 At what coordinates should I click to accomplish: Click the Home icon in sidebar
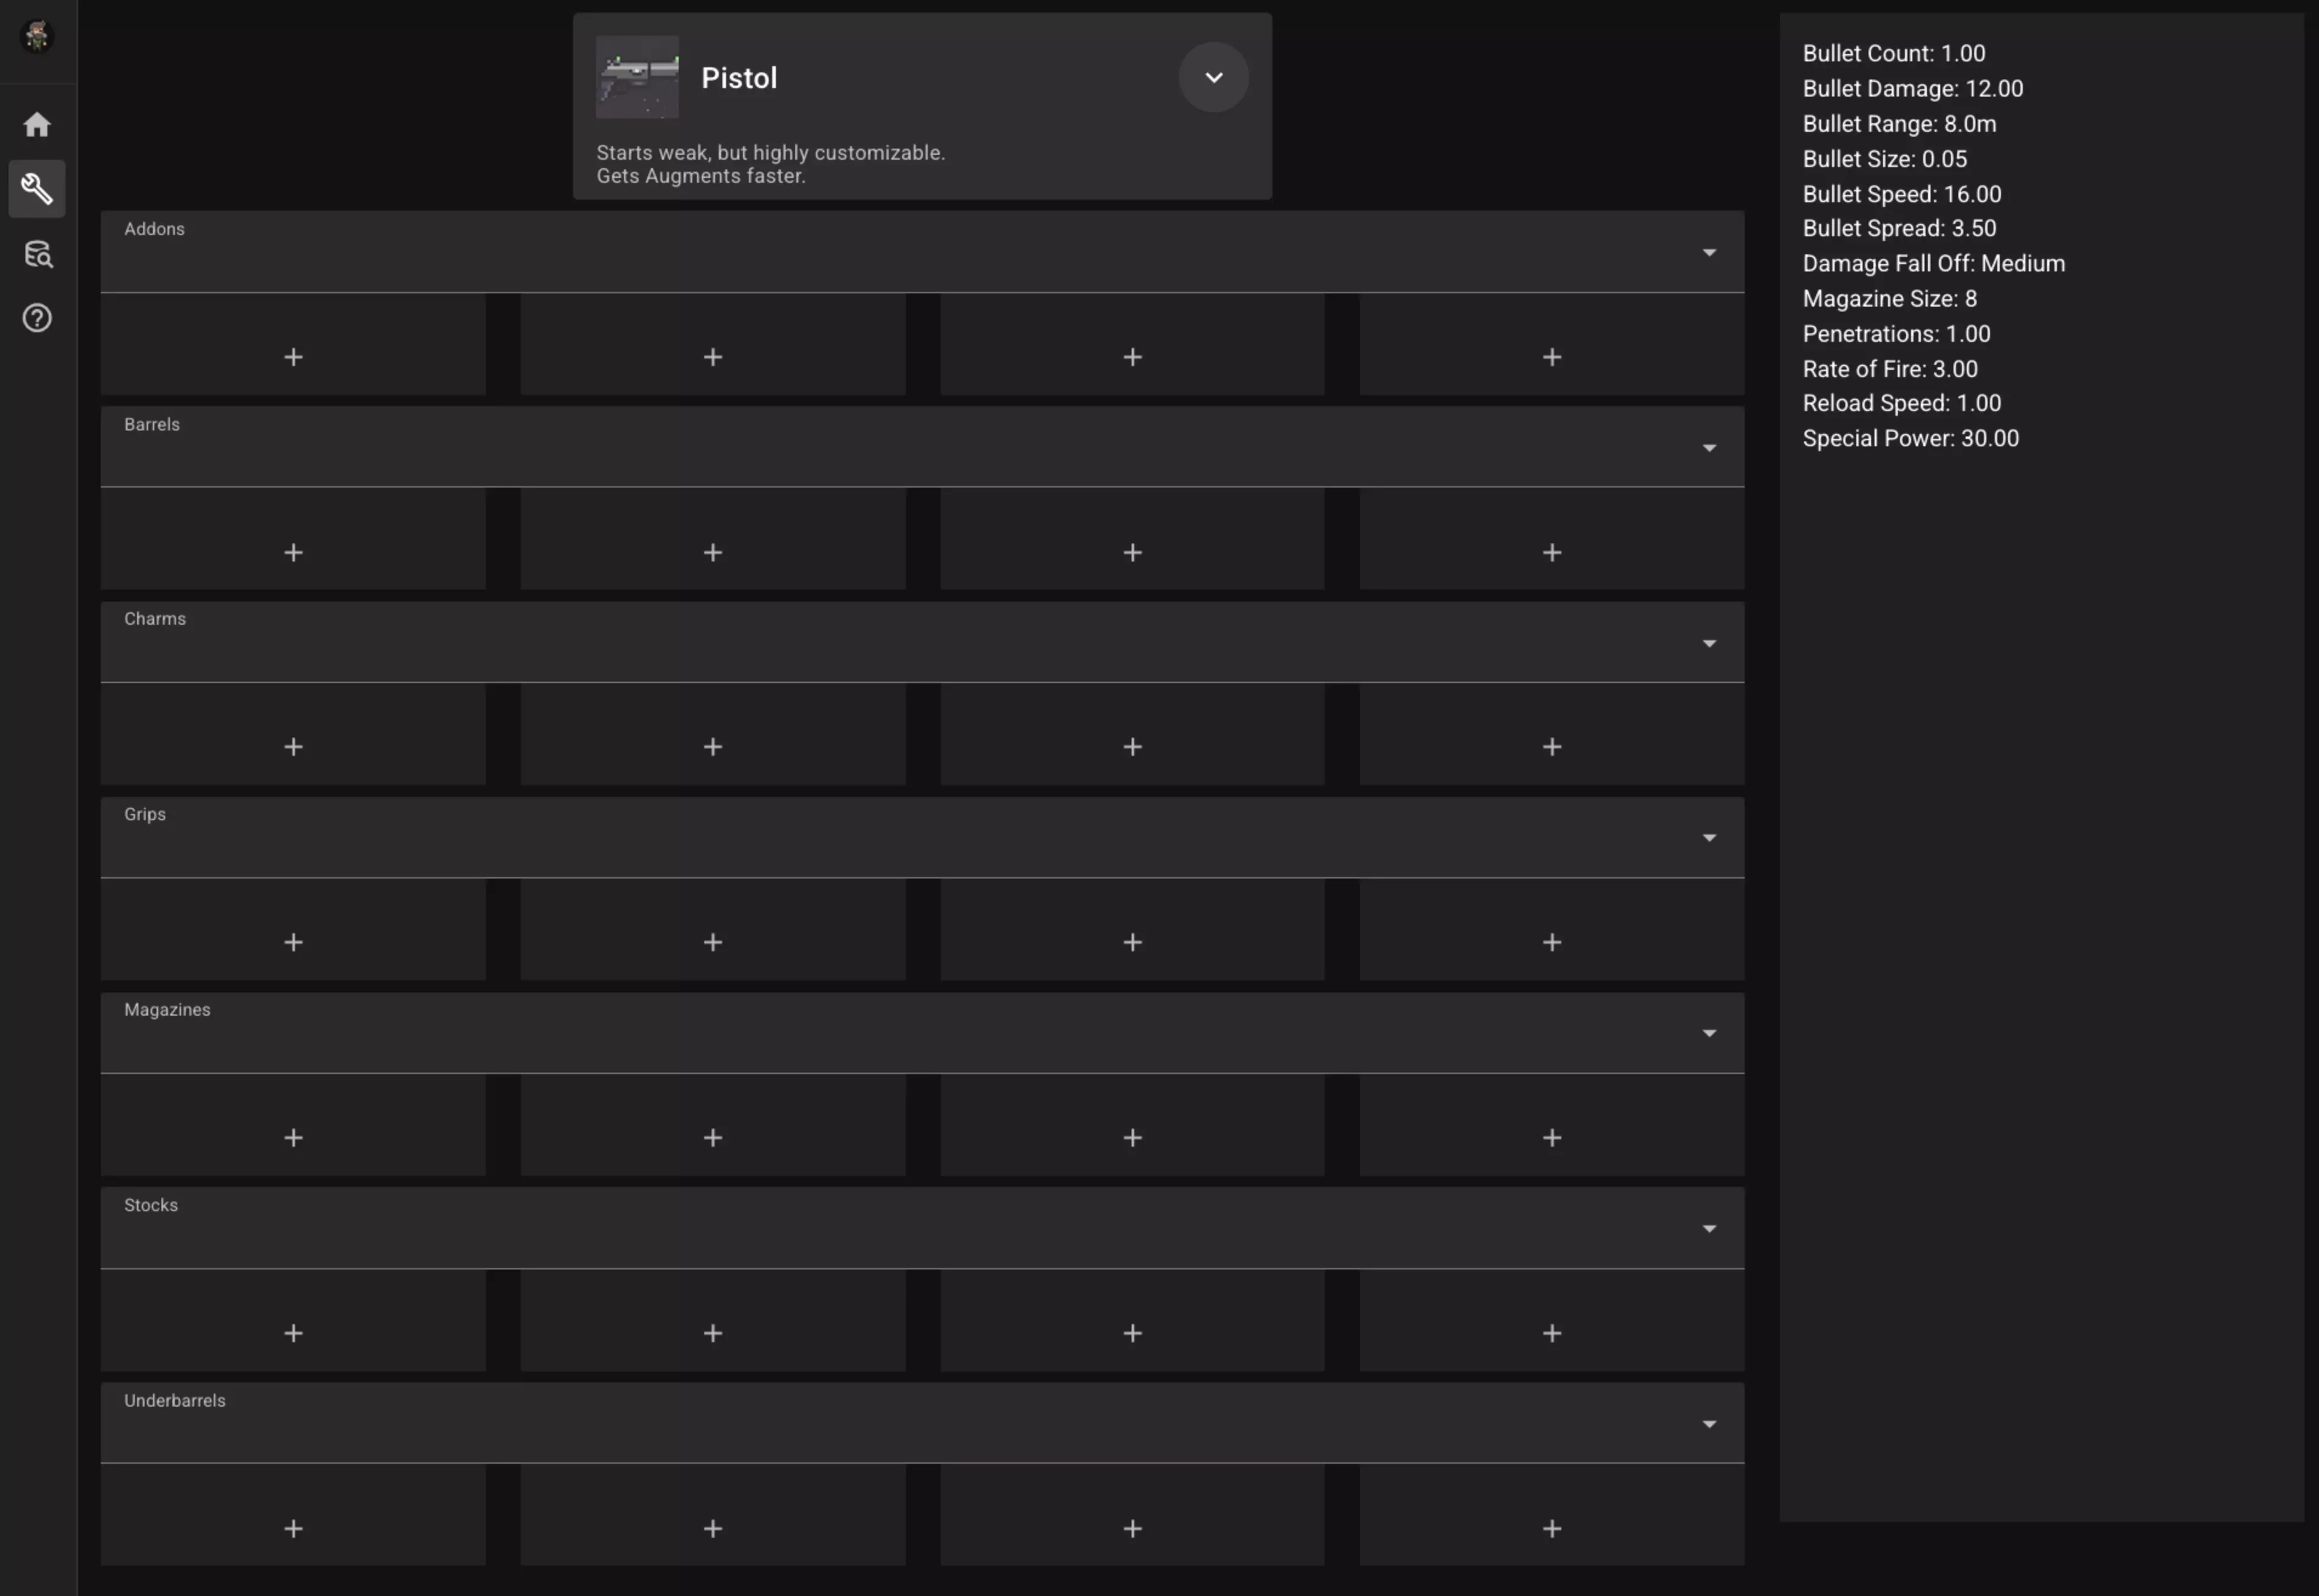[x=37, y=124]
